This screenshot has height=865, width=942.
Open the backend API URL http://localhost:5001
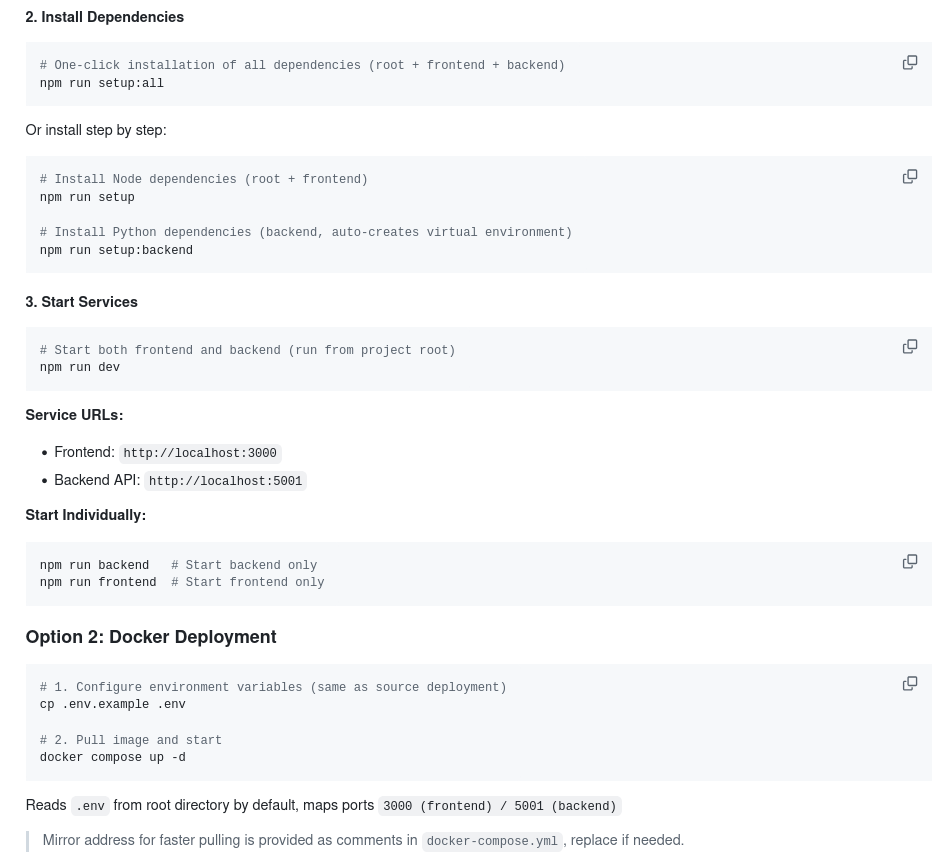click(x=225, y=481)
